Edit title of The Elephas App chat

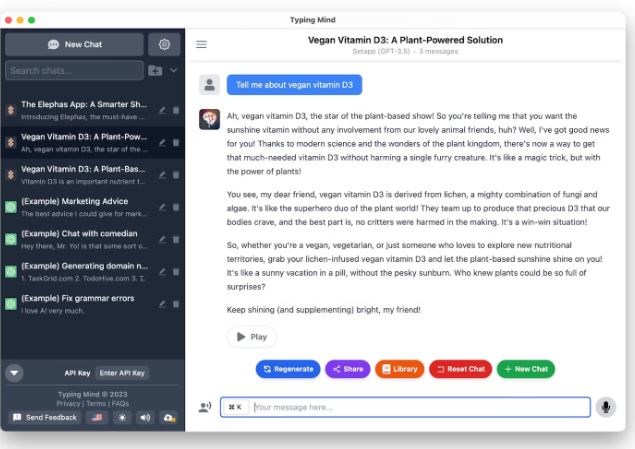point(162,110)
